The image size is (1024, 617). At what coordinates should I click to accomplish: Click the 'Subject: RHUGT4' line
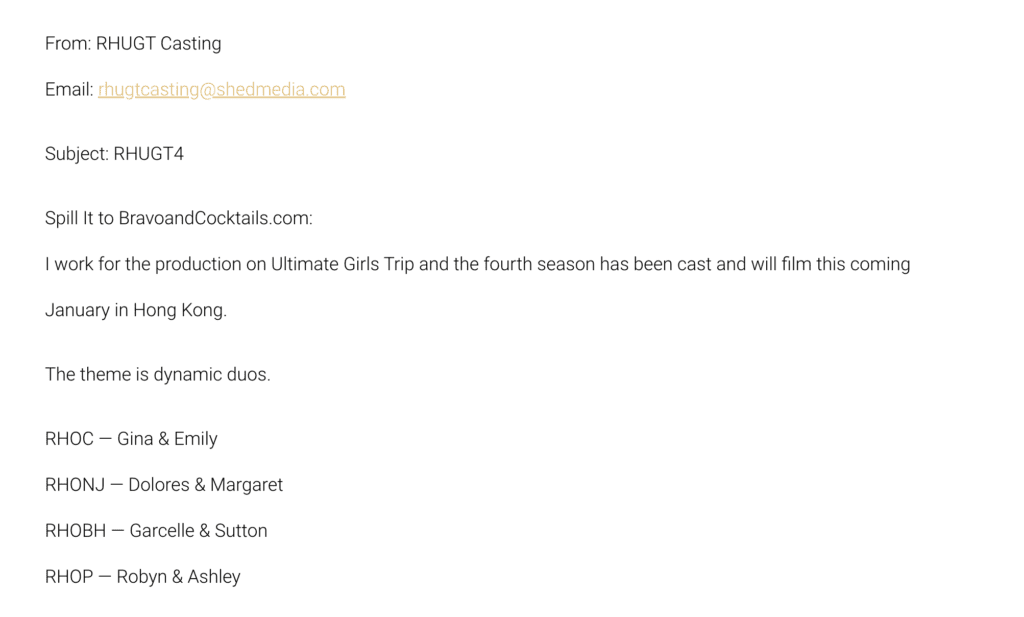pos(114,153)
